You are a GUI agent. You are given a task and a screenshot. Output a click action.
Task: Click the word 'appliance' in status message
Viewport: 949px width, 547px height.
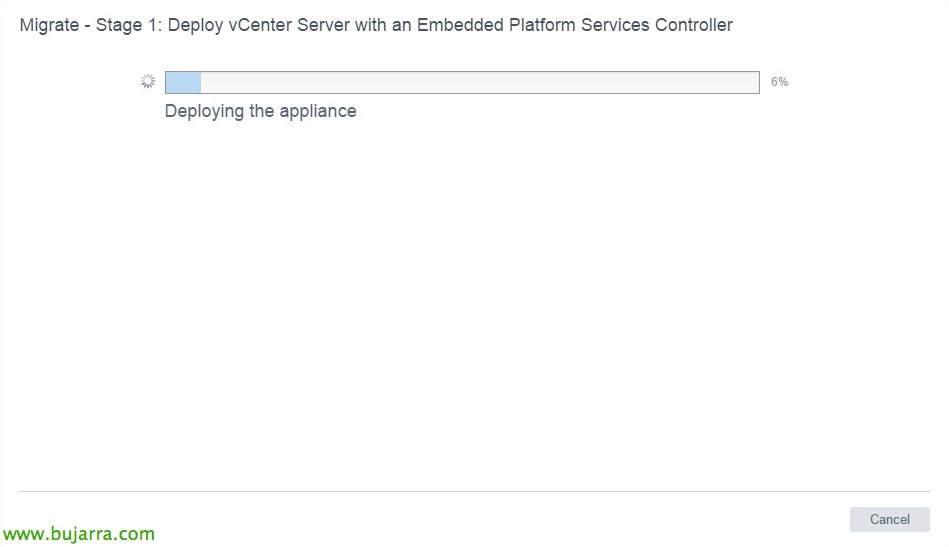pyautogui.click(x=317, y=111)
